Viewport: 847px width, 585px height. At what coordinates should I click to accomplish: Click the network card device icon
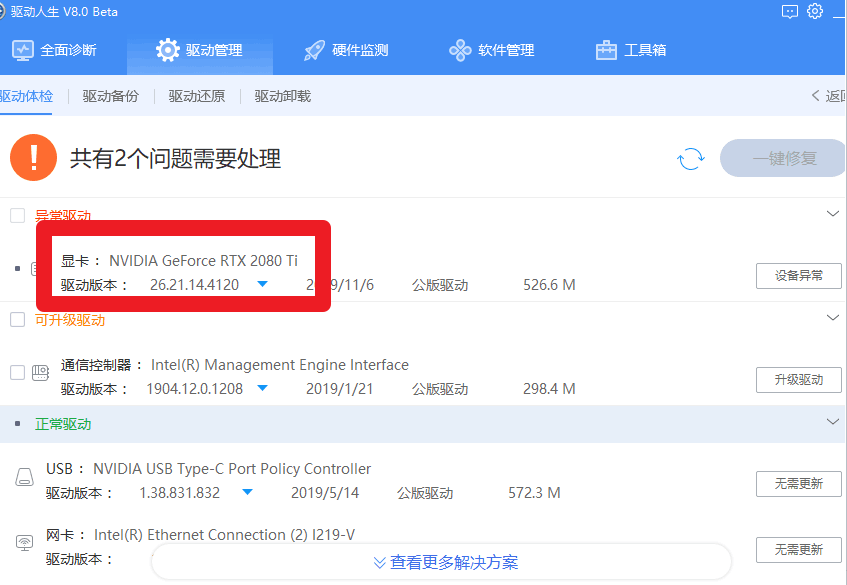[24, 542]
